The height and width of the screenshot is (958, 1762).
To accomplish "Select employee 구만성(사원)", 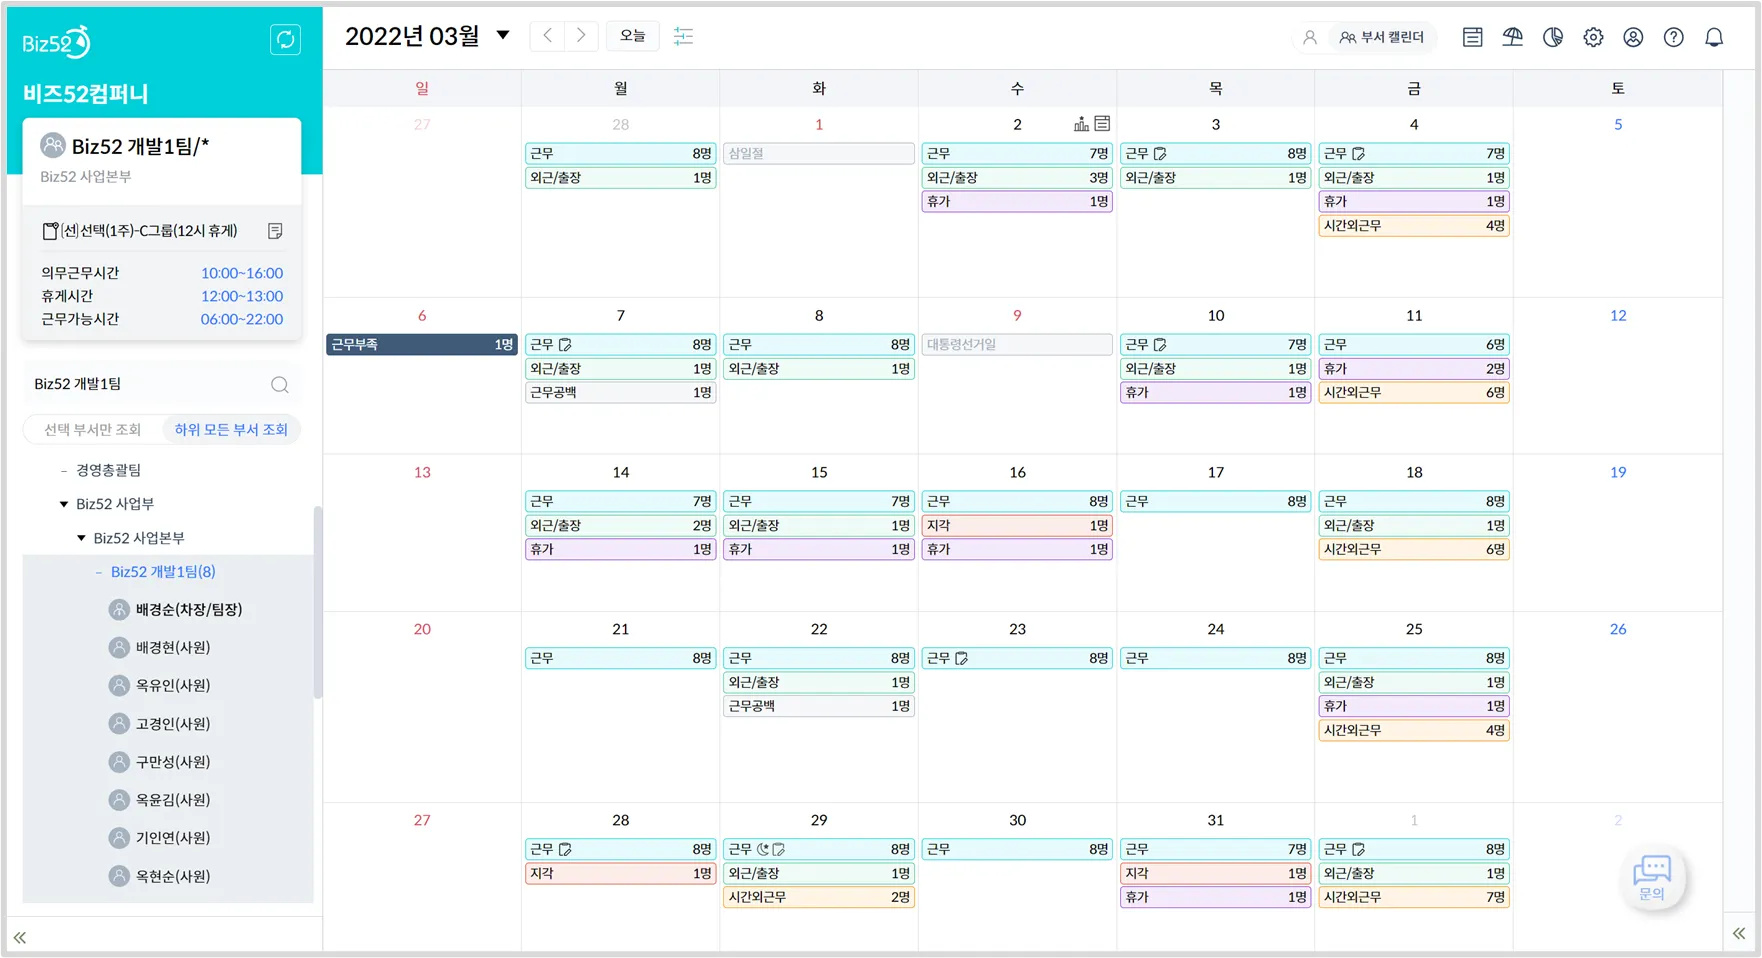I will tap(173, 762).
